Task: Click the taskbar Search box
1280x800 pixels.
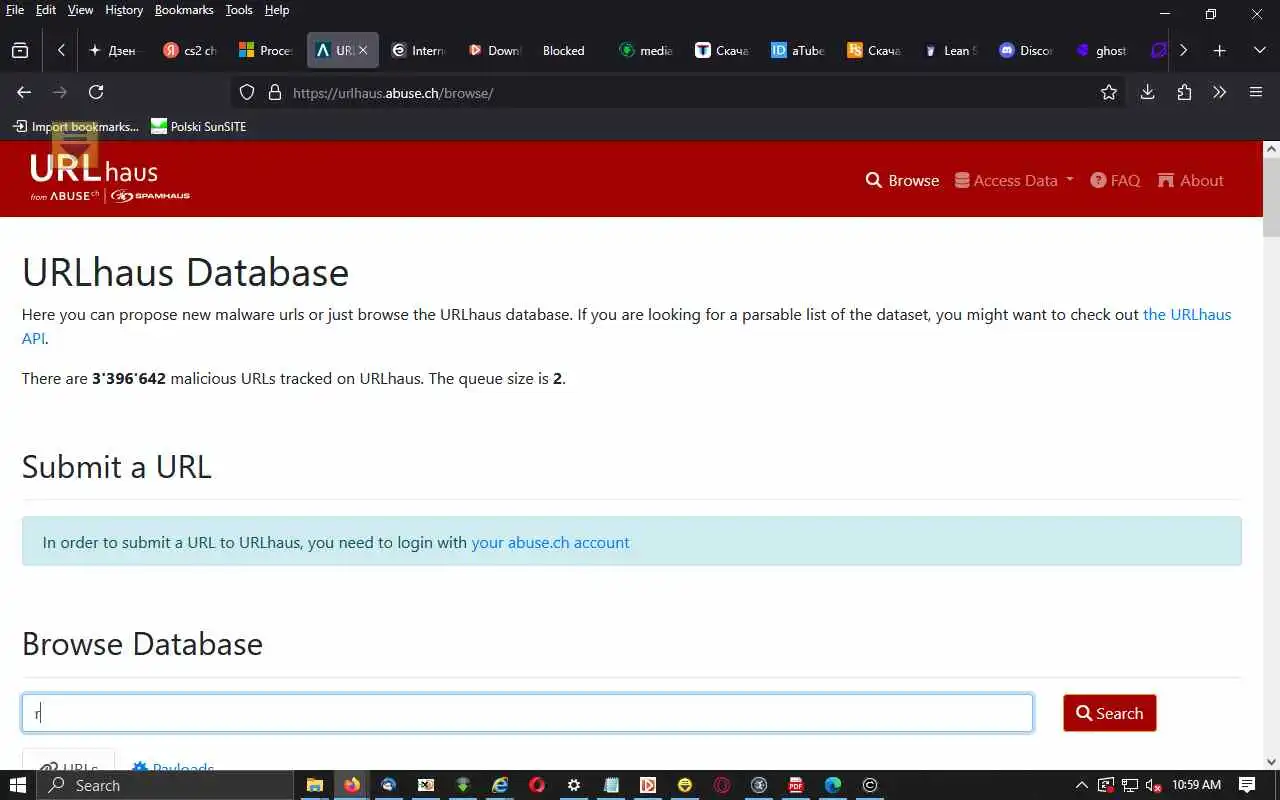Action: (x=165, y=785)
